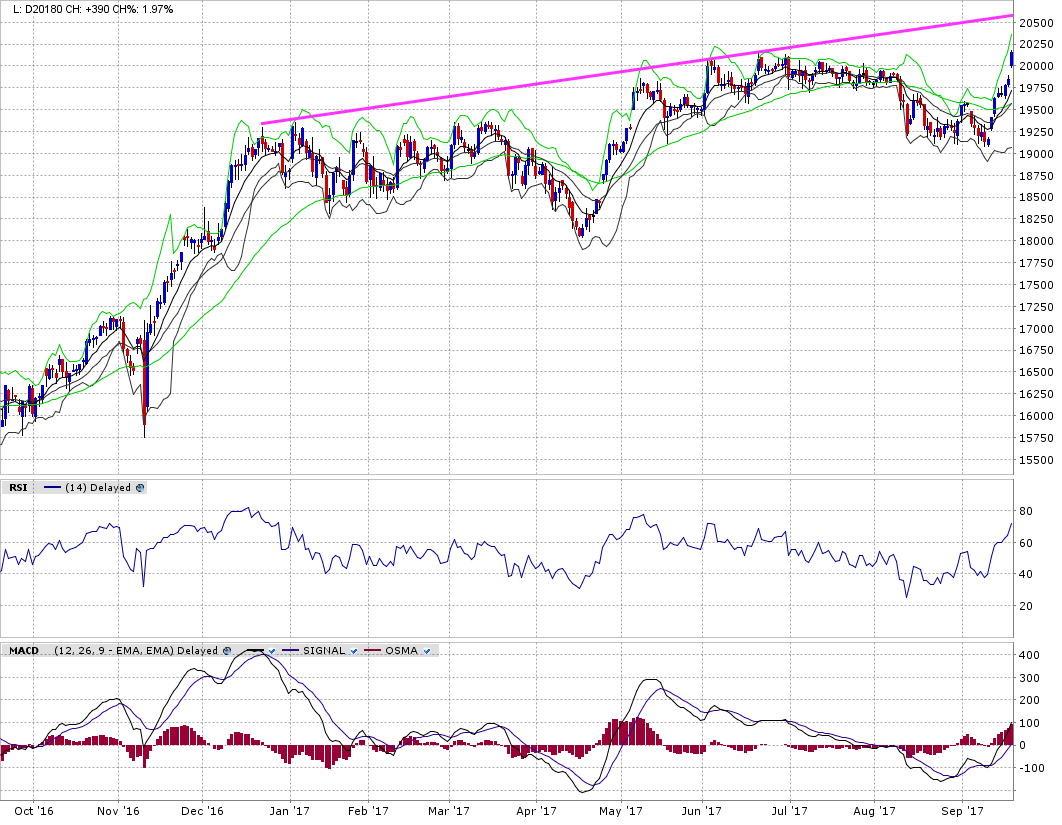The image size is (1062, 825).
Task: Click the SIGNAL legend label
Action: click(324, 651)
